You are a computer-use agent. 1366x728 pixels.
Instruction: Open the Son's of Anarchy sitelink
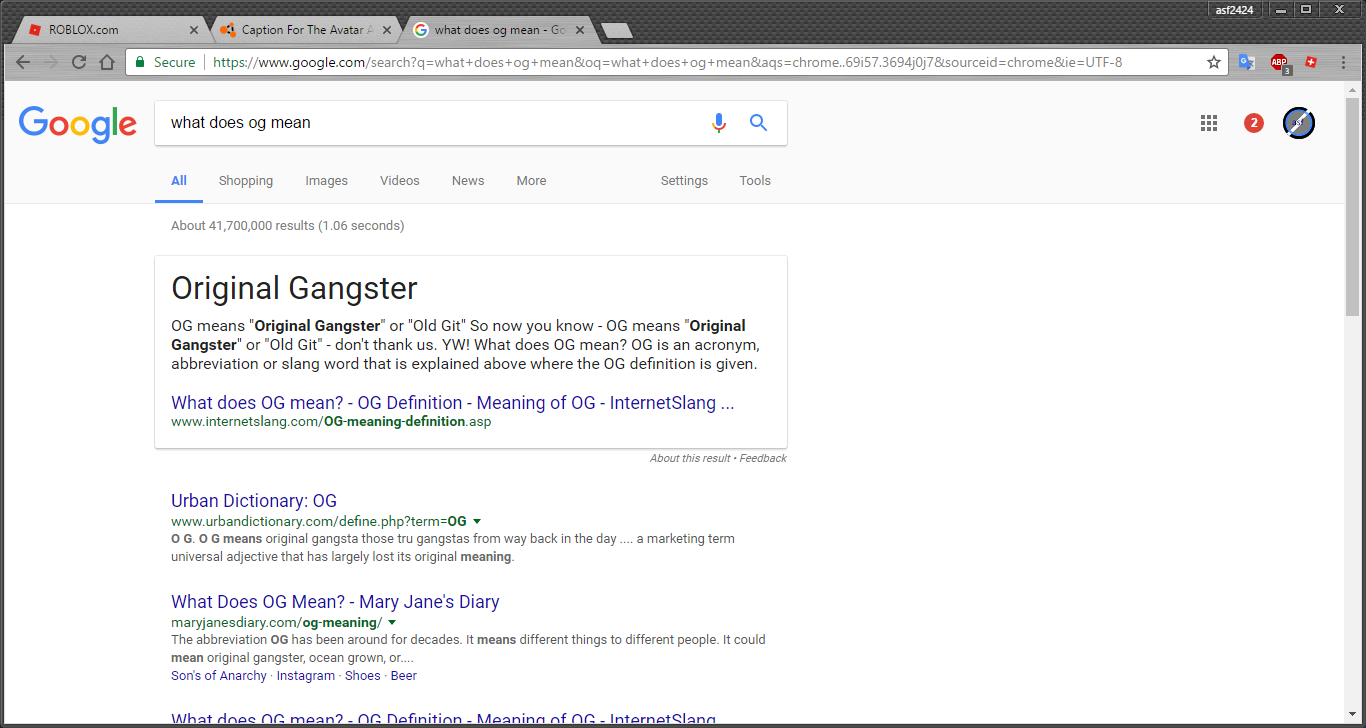point(219,676)
